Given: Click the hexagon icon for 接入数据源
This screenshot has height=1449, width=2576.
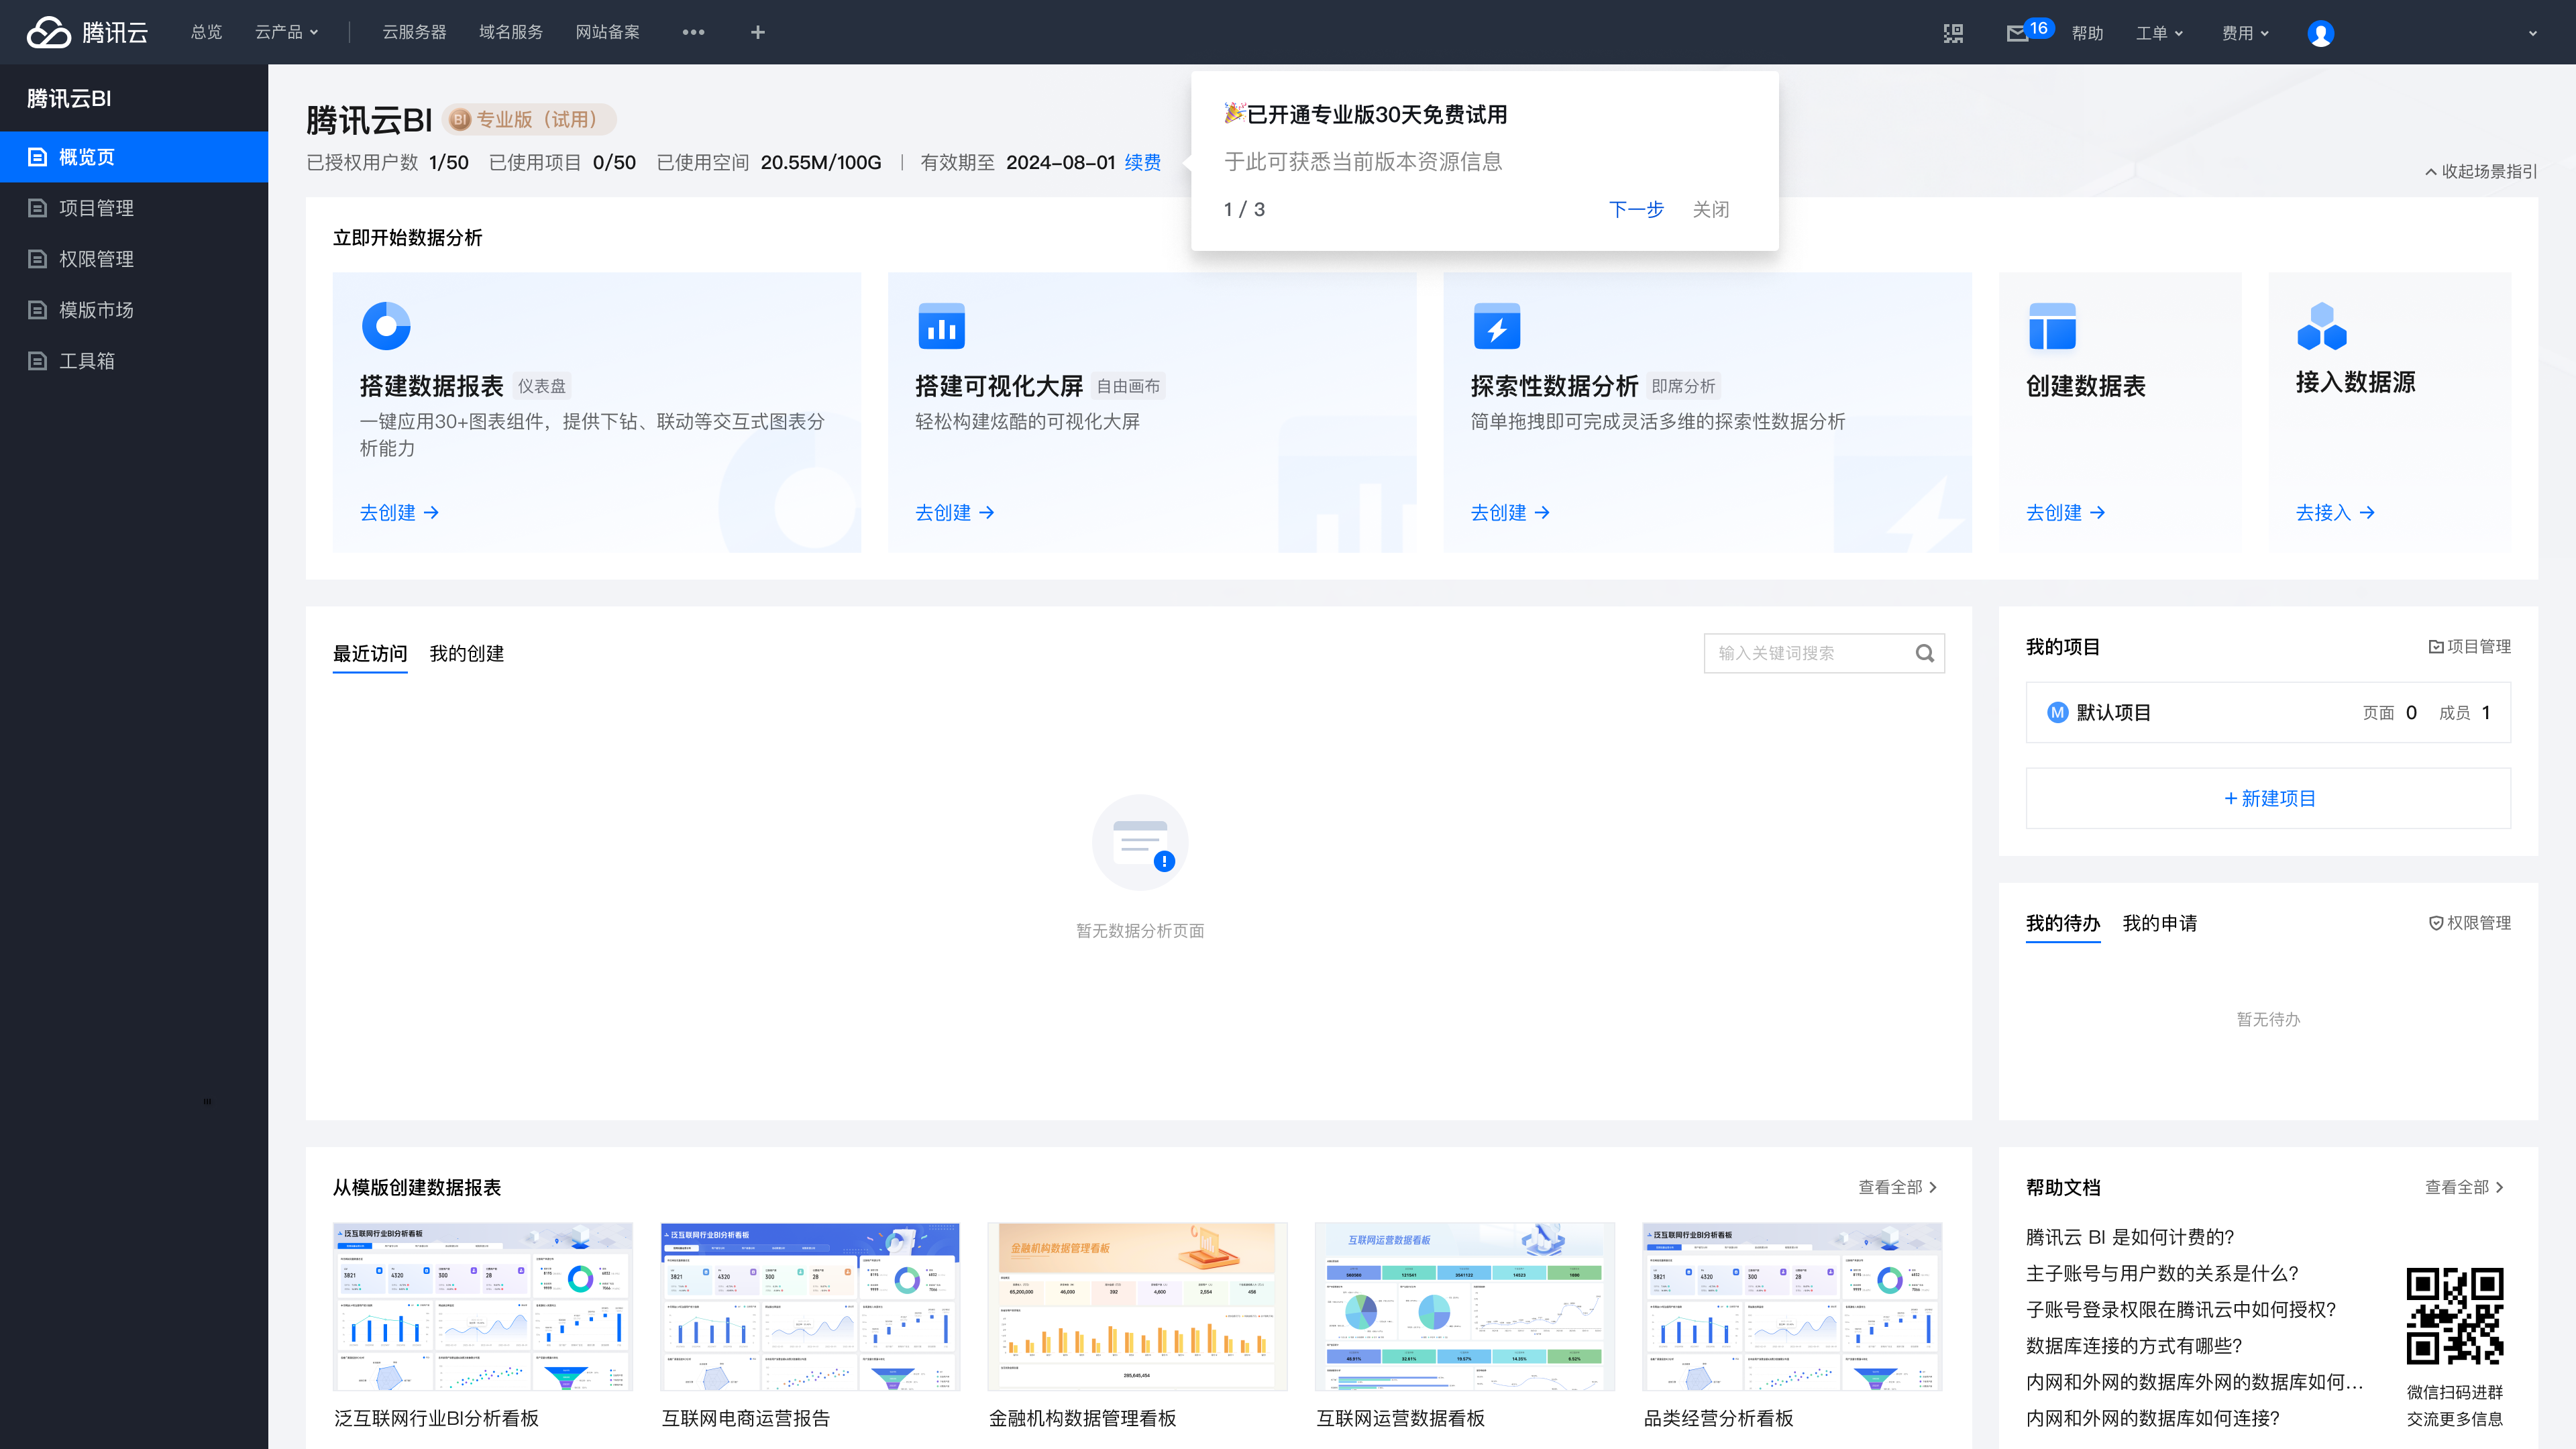Looking at the screenshot, I should (x=2322, y=326).
